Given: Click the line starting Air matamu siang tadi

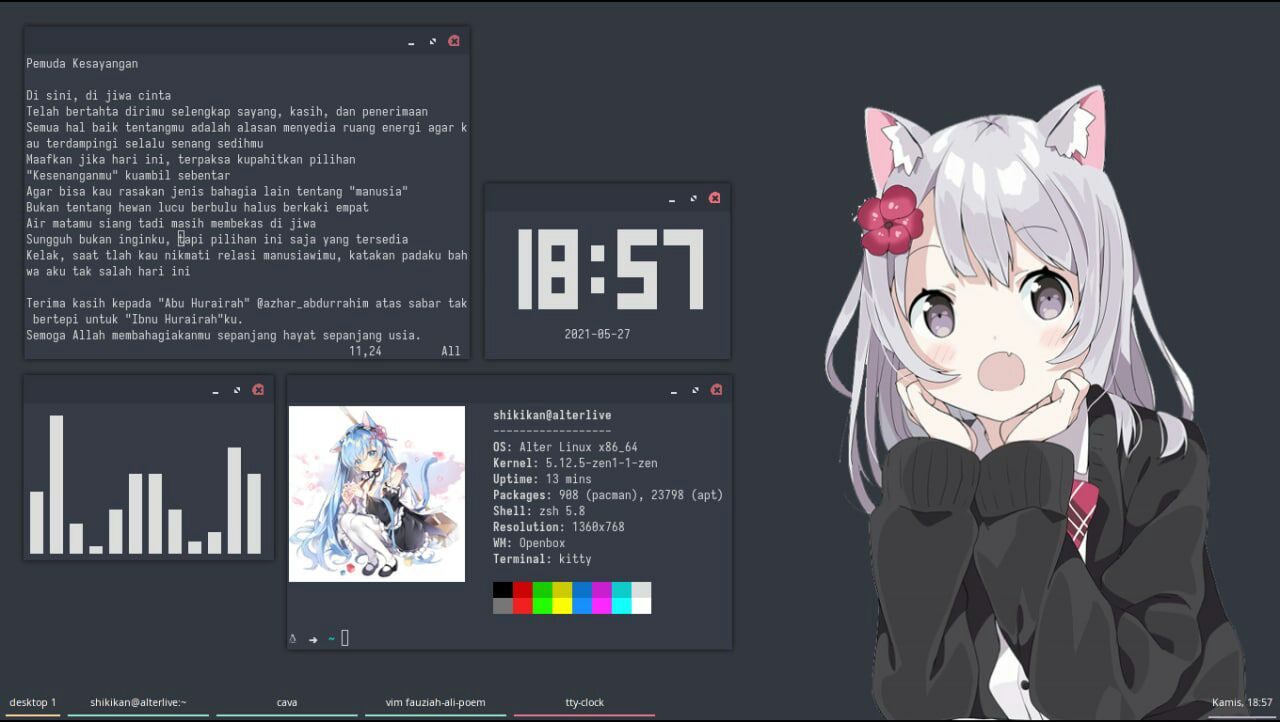Looking at the screenshot, I should (171, 224).
